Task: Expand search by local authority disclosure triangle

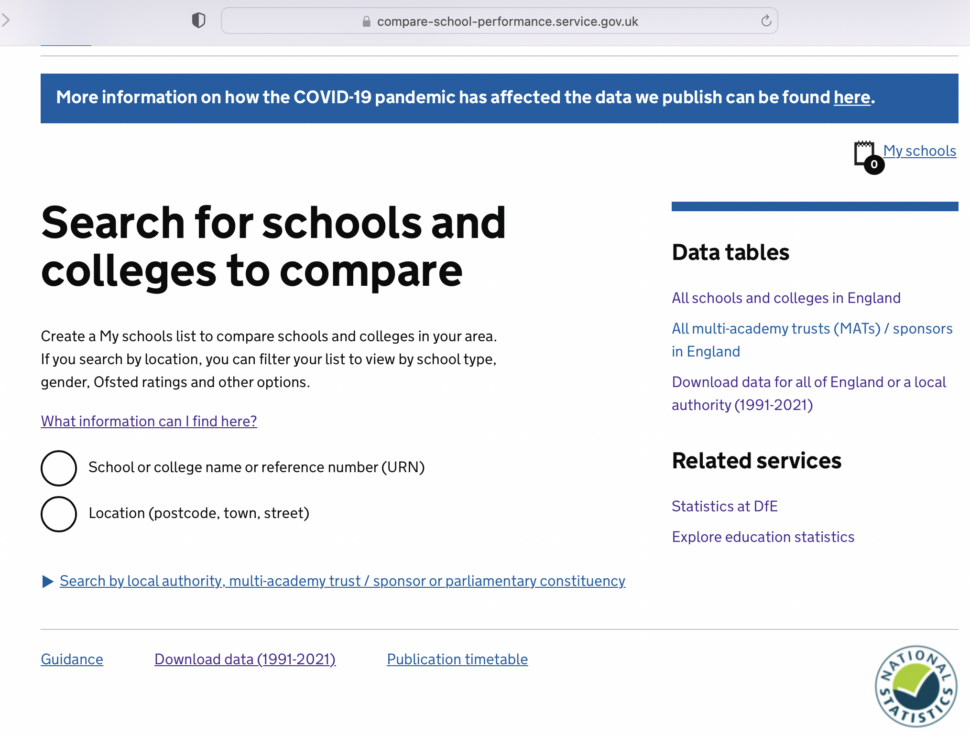Action: (x=47, y=582)
